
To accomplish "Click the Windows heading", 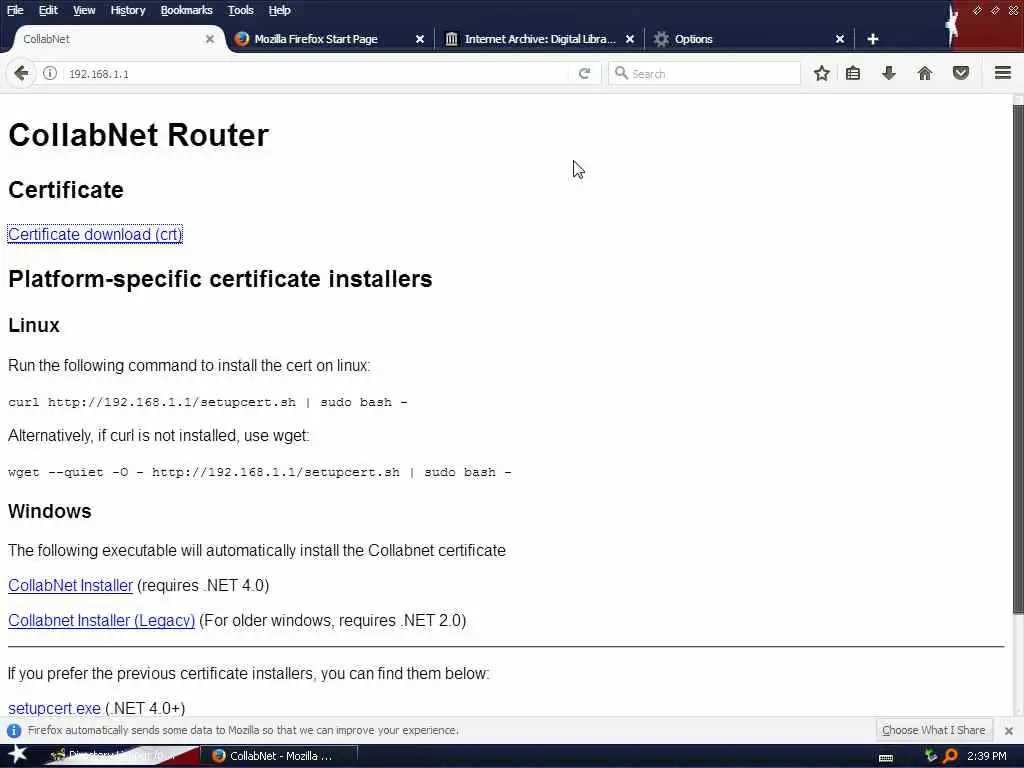I will [x=50, y=511].
